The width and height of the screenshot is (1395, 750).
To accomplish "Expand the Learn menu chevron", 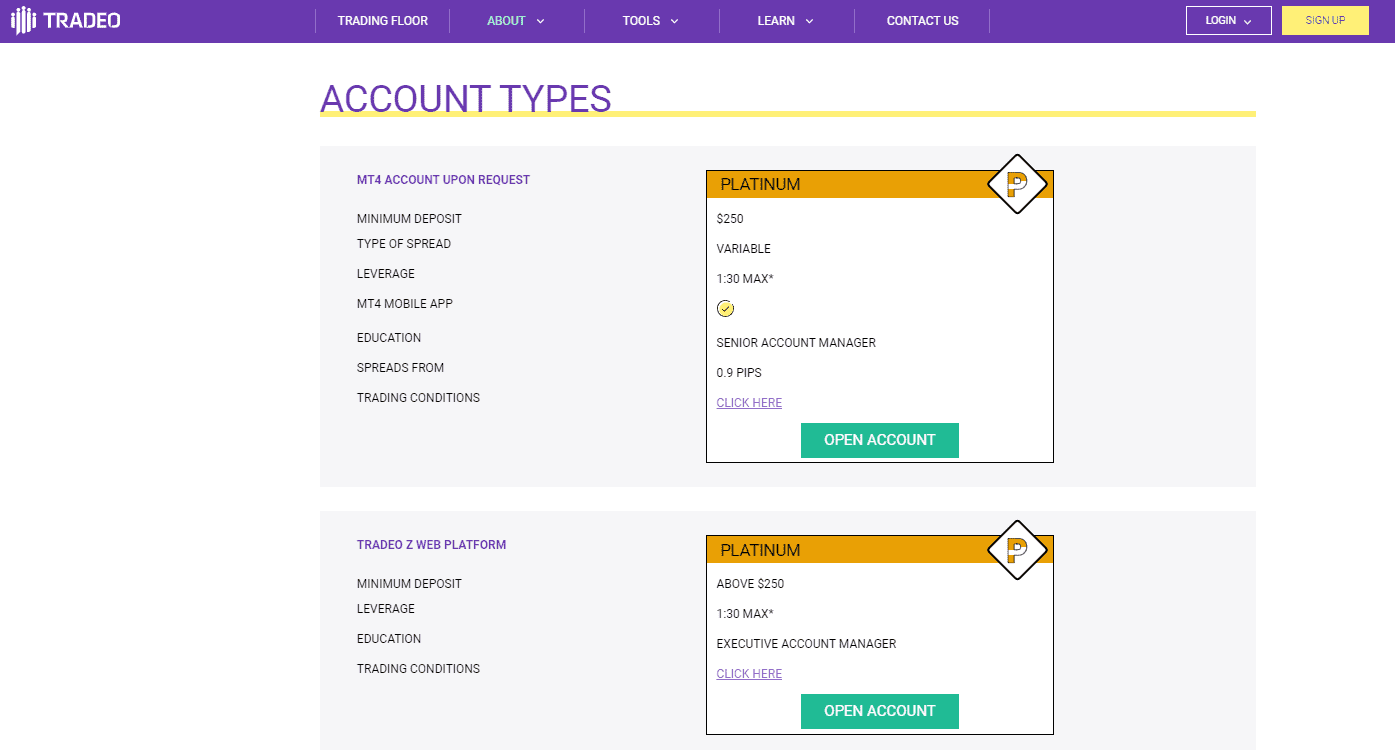I will tap(809, 21).
